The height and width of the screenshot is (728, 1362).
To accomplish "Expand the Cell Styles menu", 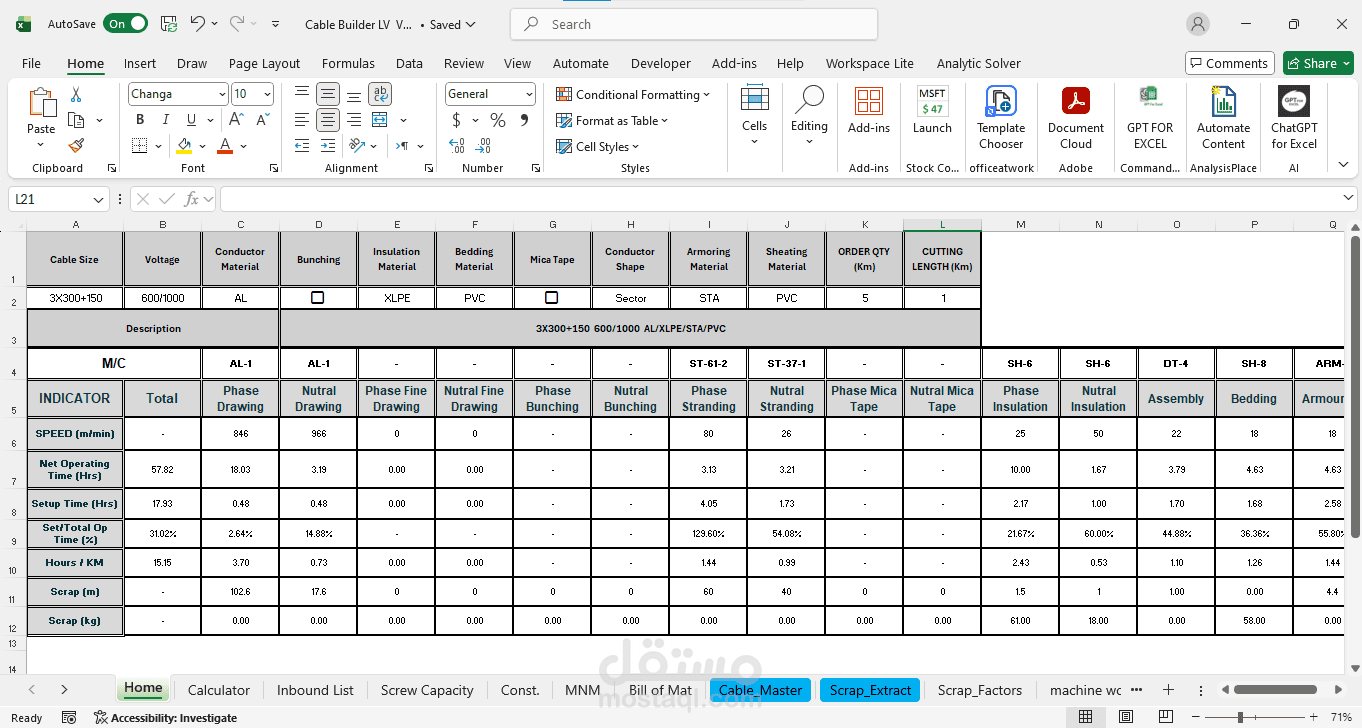I will 598,146.
